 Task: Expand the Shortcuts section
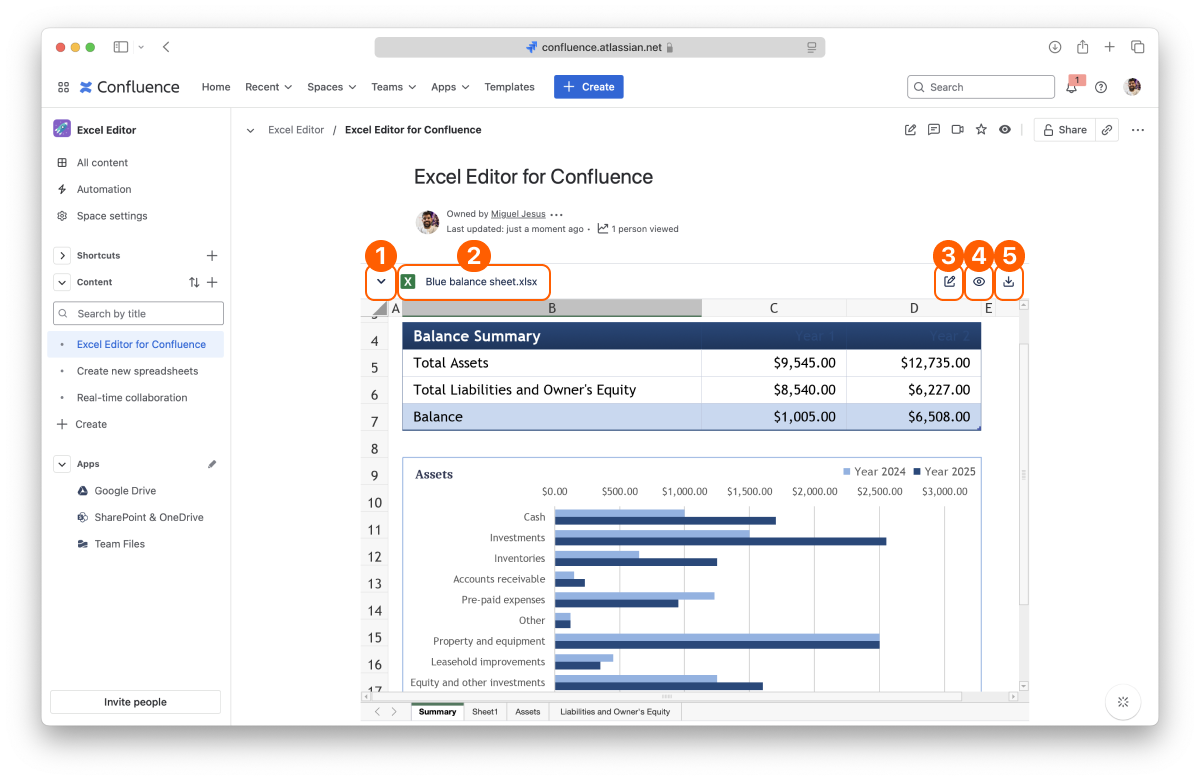pyautogui.click(x=62, y=256)
